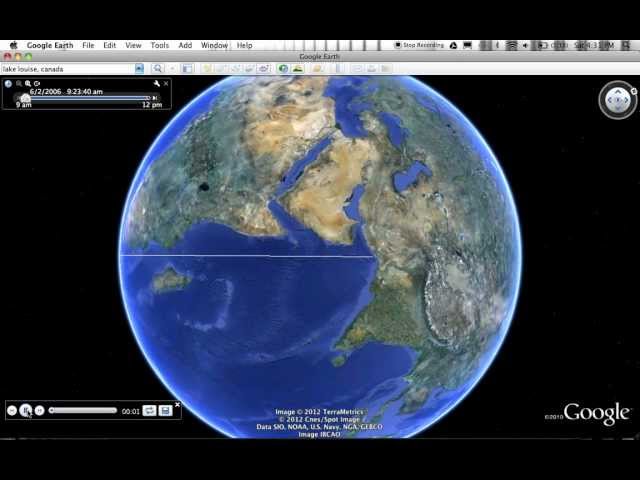The height and width of the screenshot is (480, 640).
Task: Open the Apple menu
Action: (x=13, y=45)
